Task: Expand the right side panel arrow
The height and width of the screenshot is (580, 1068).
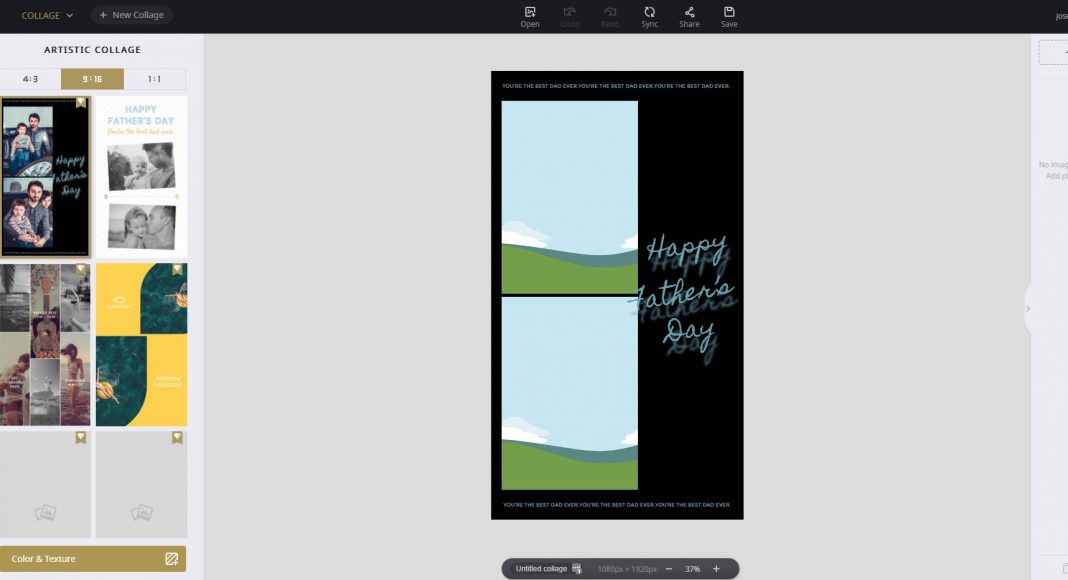Action: (1028, 309)
